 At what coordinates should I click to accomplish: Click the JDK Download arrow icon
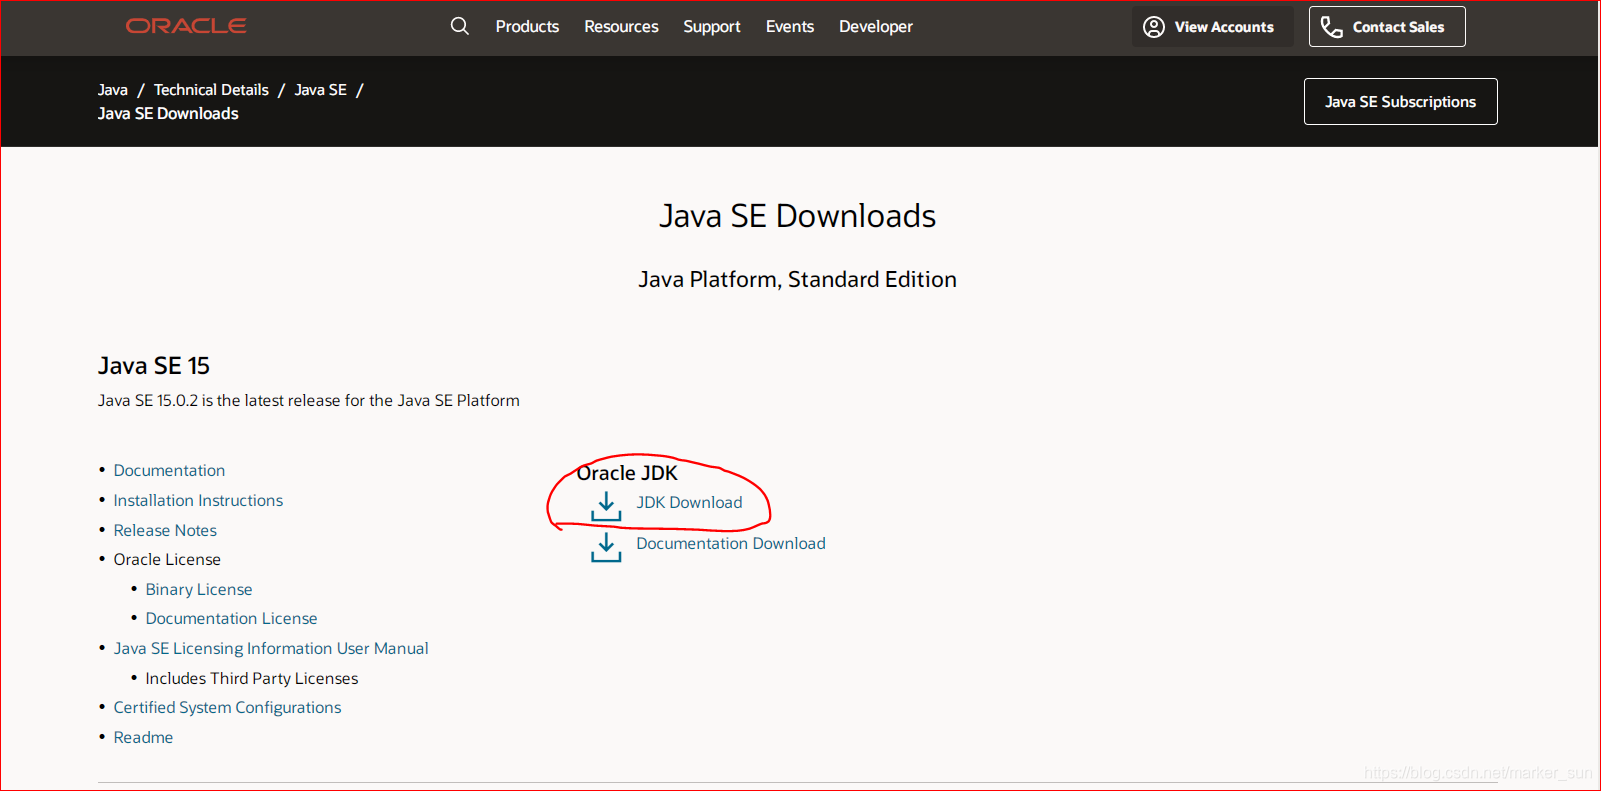pos(606,506)
